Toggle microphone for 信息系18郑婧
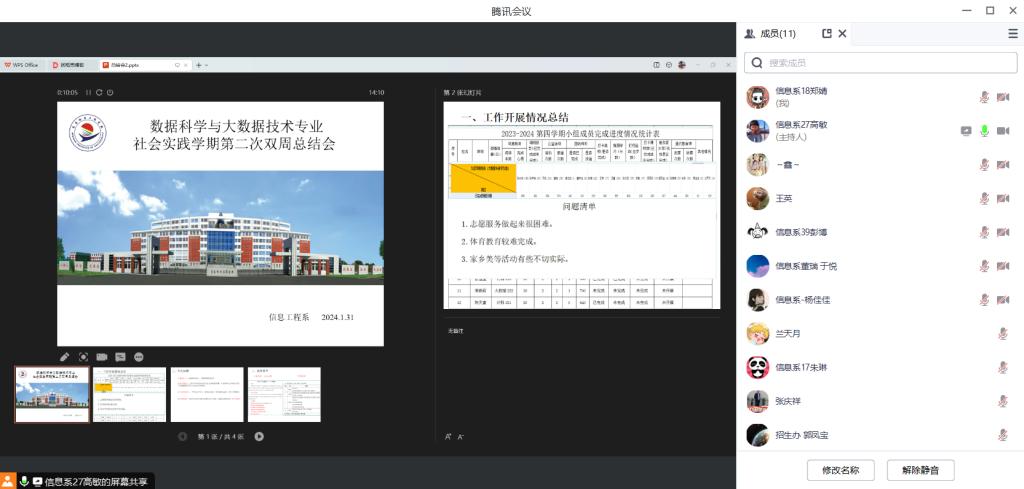 click(x=984, y=97)
